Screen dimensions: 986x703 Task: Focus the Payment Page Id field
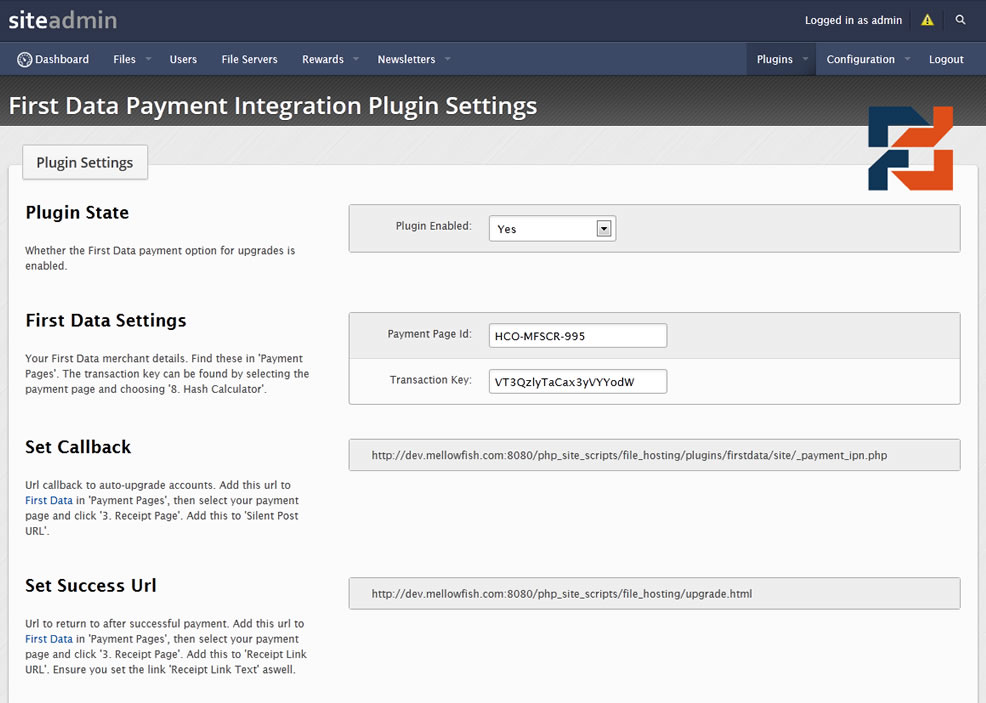click(577, 336)
